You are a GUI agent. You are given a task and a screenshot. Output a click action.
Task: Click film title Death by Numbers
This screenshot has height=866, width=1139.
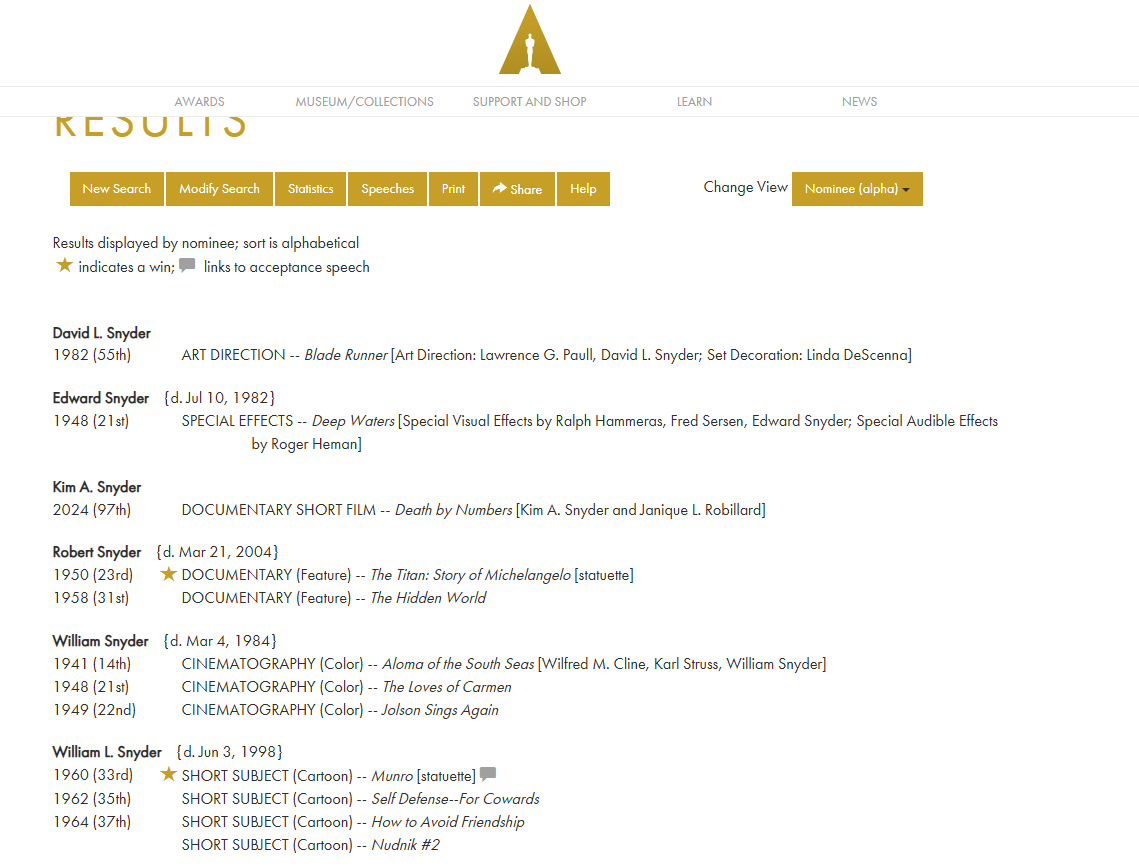click(454, 510)
